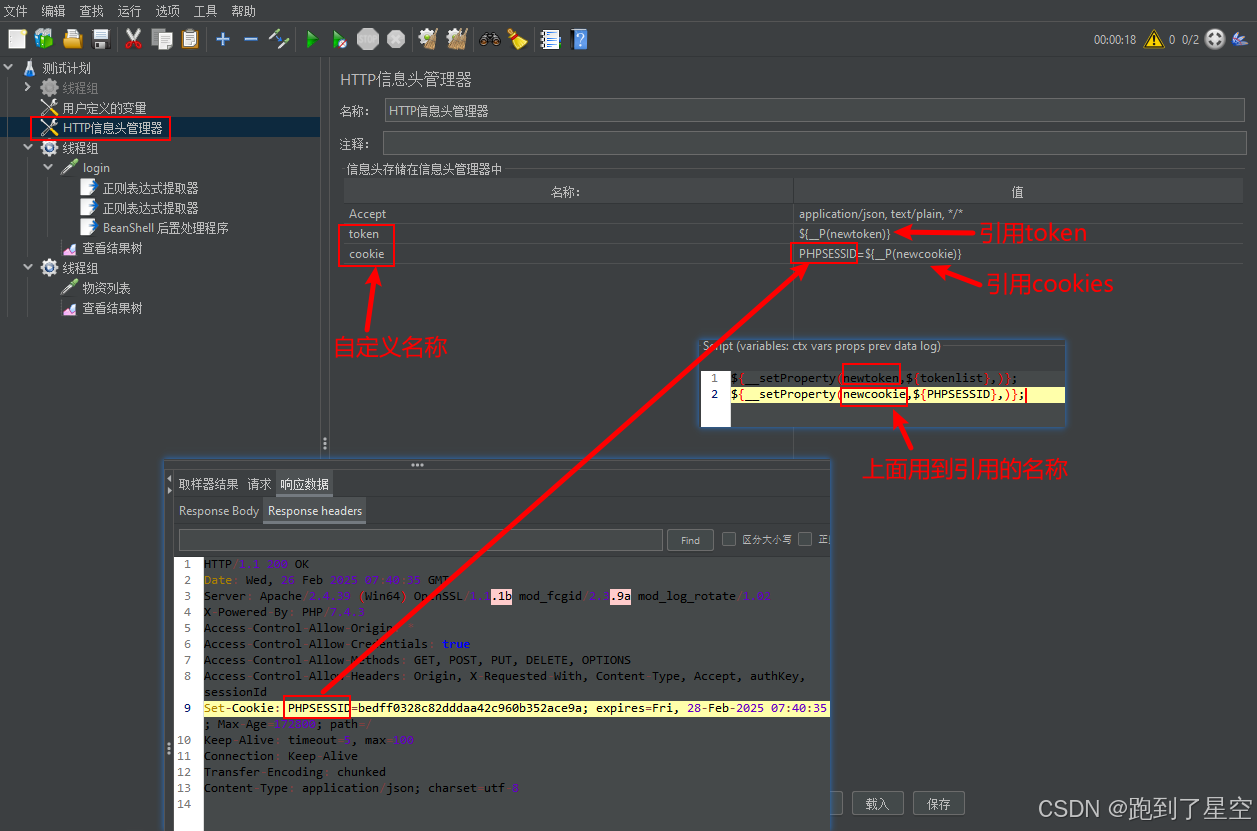
Task: Click Start no pauses icon
Action: pos(340,39)
